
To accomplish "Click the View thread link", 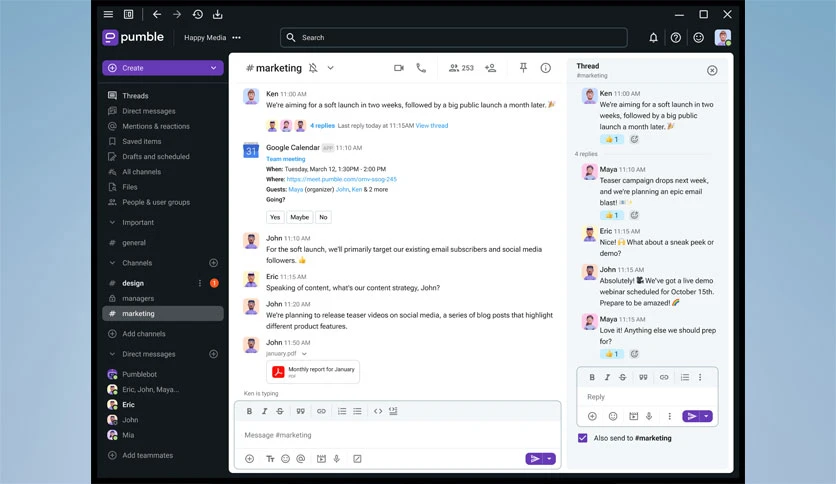I will (x=432, y=126).
